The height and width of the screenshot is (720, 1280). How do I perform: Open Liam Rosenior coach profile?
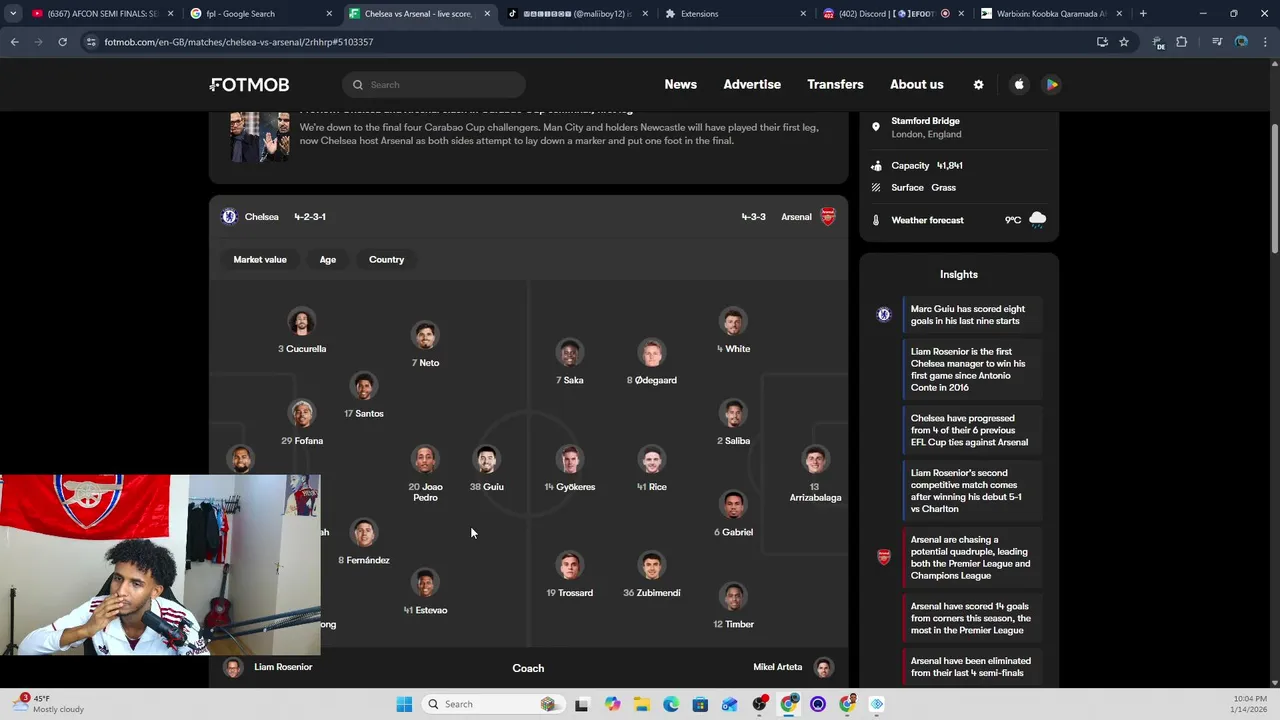[x=268, y=668]
